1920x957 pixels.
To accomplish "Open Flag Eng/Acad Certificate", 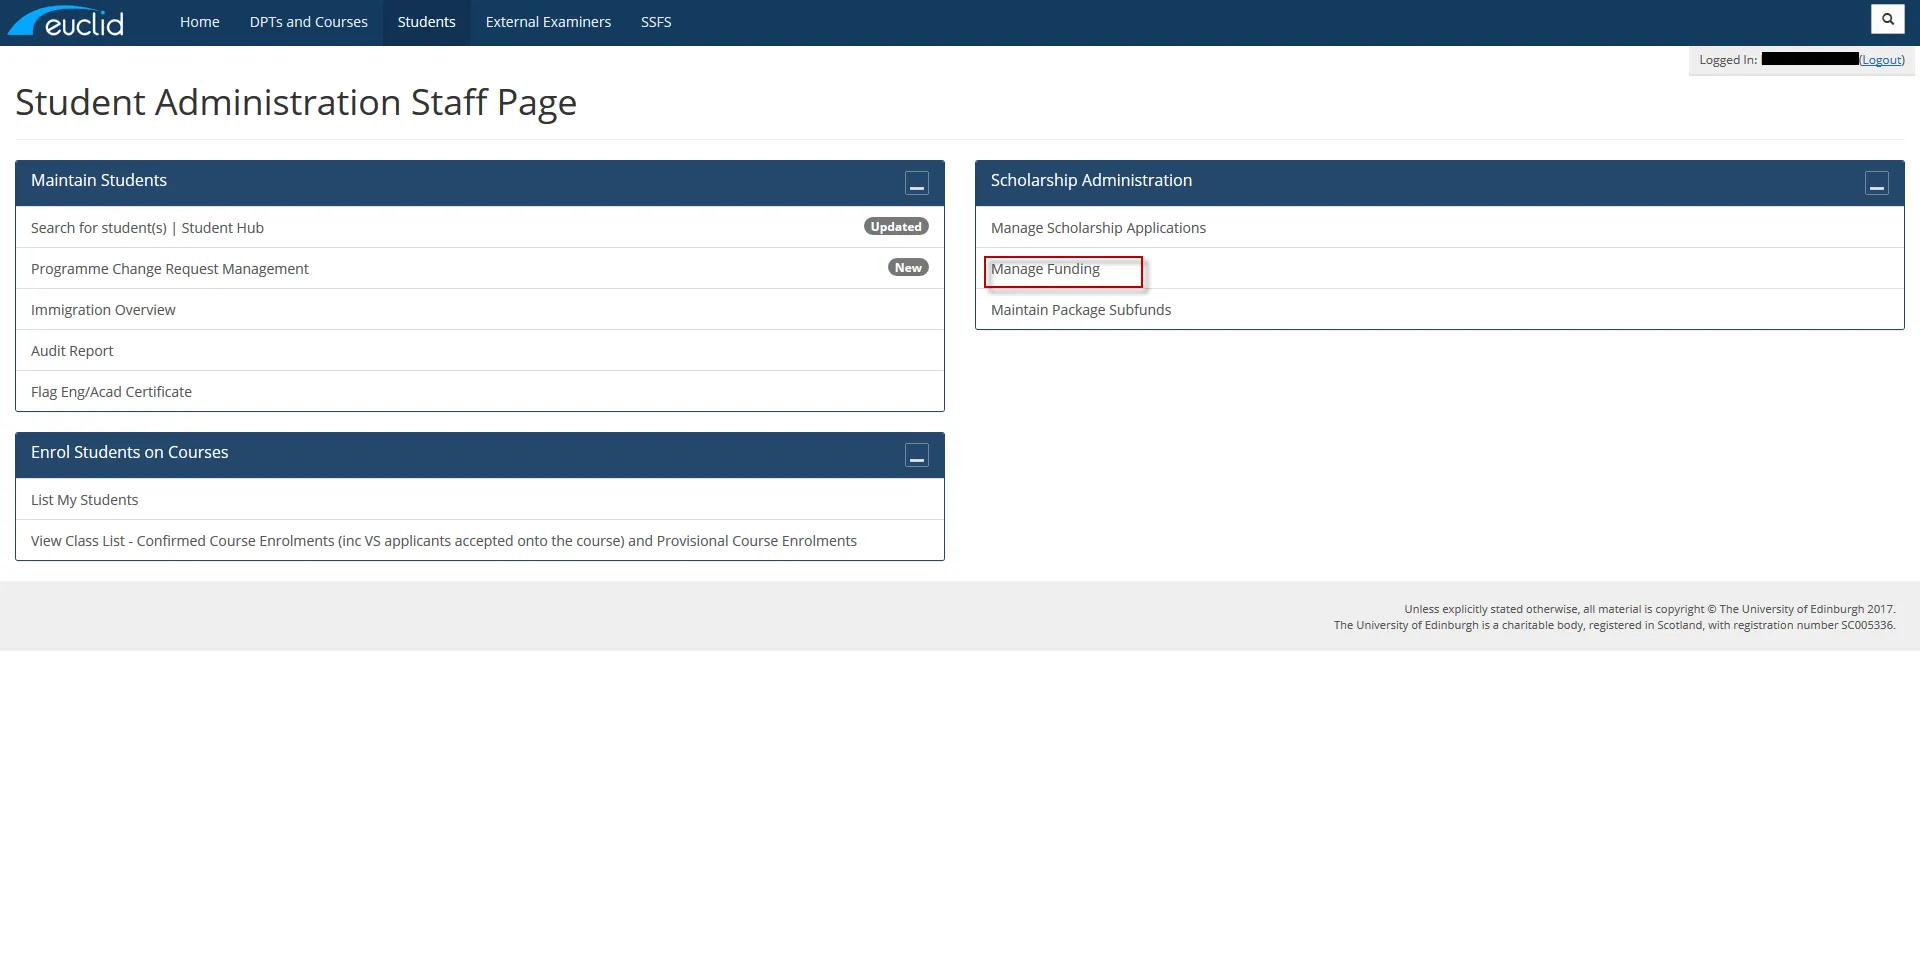I will tap(111, 391).
